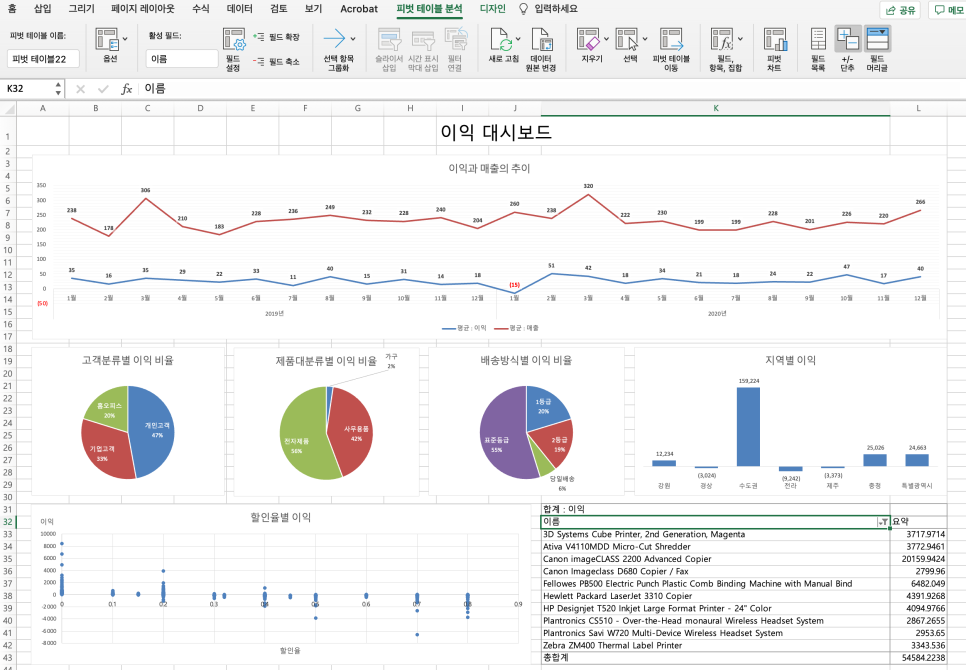Move PivotTable (피벗 테이블 이동) icon

(x=671, y=39)
